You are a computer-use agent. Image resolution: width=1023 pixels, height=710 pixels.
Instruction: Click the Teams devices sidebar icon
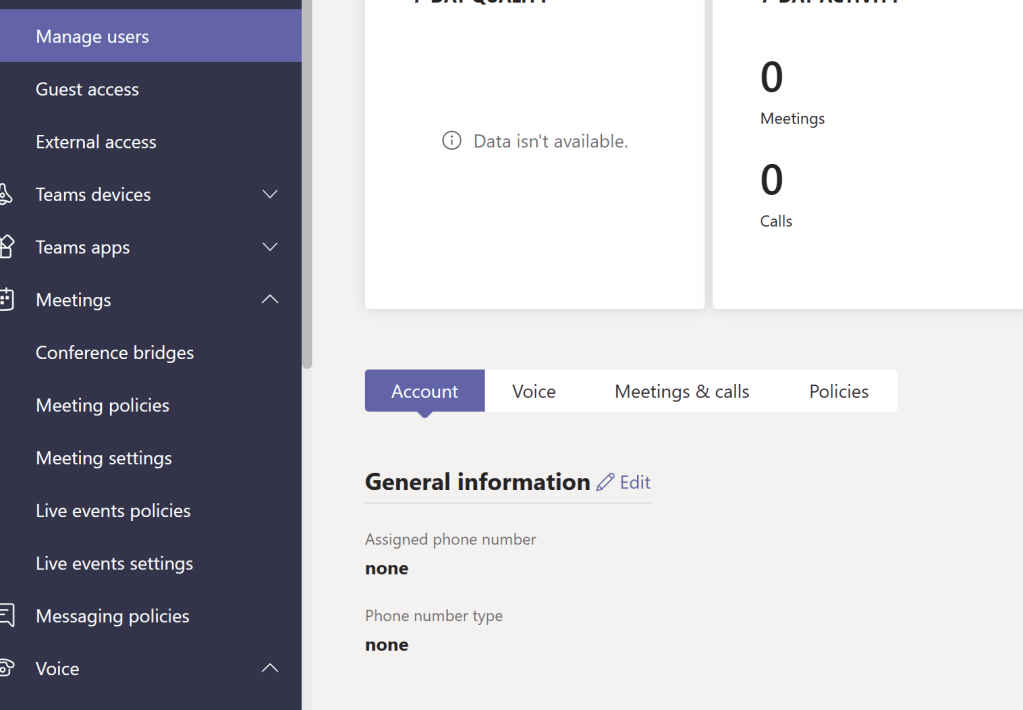tap(5, 194)
